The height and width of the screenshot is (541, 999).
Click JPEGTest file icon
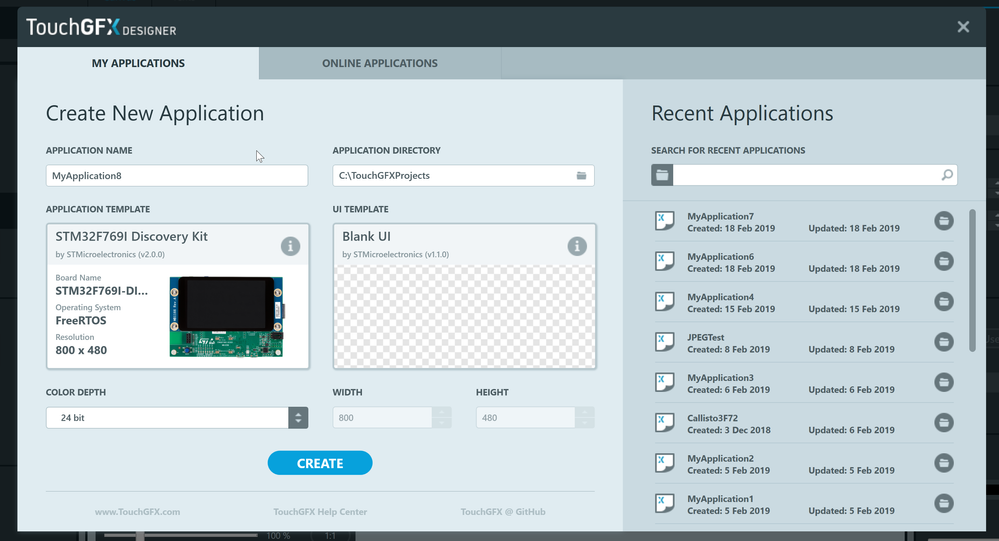[x=665, y=342]
